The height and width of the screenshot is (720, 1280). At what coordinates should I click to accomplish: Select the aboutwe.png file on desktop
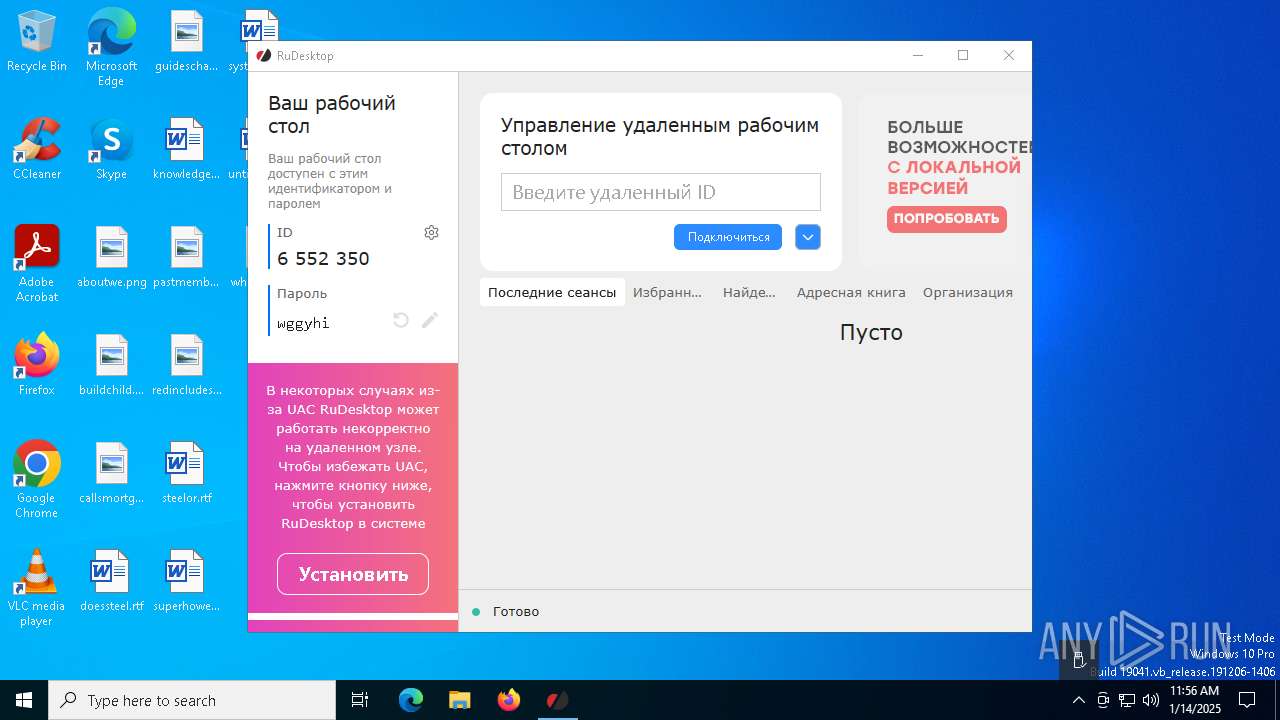click(111, 257)
